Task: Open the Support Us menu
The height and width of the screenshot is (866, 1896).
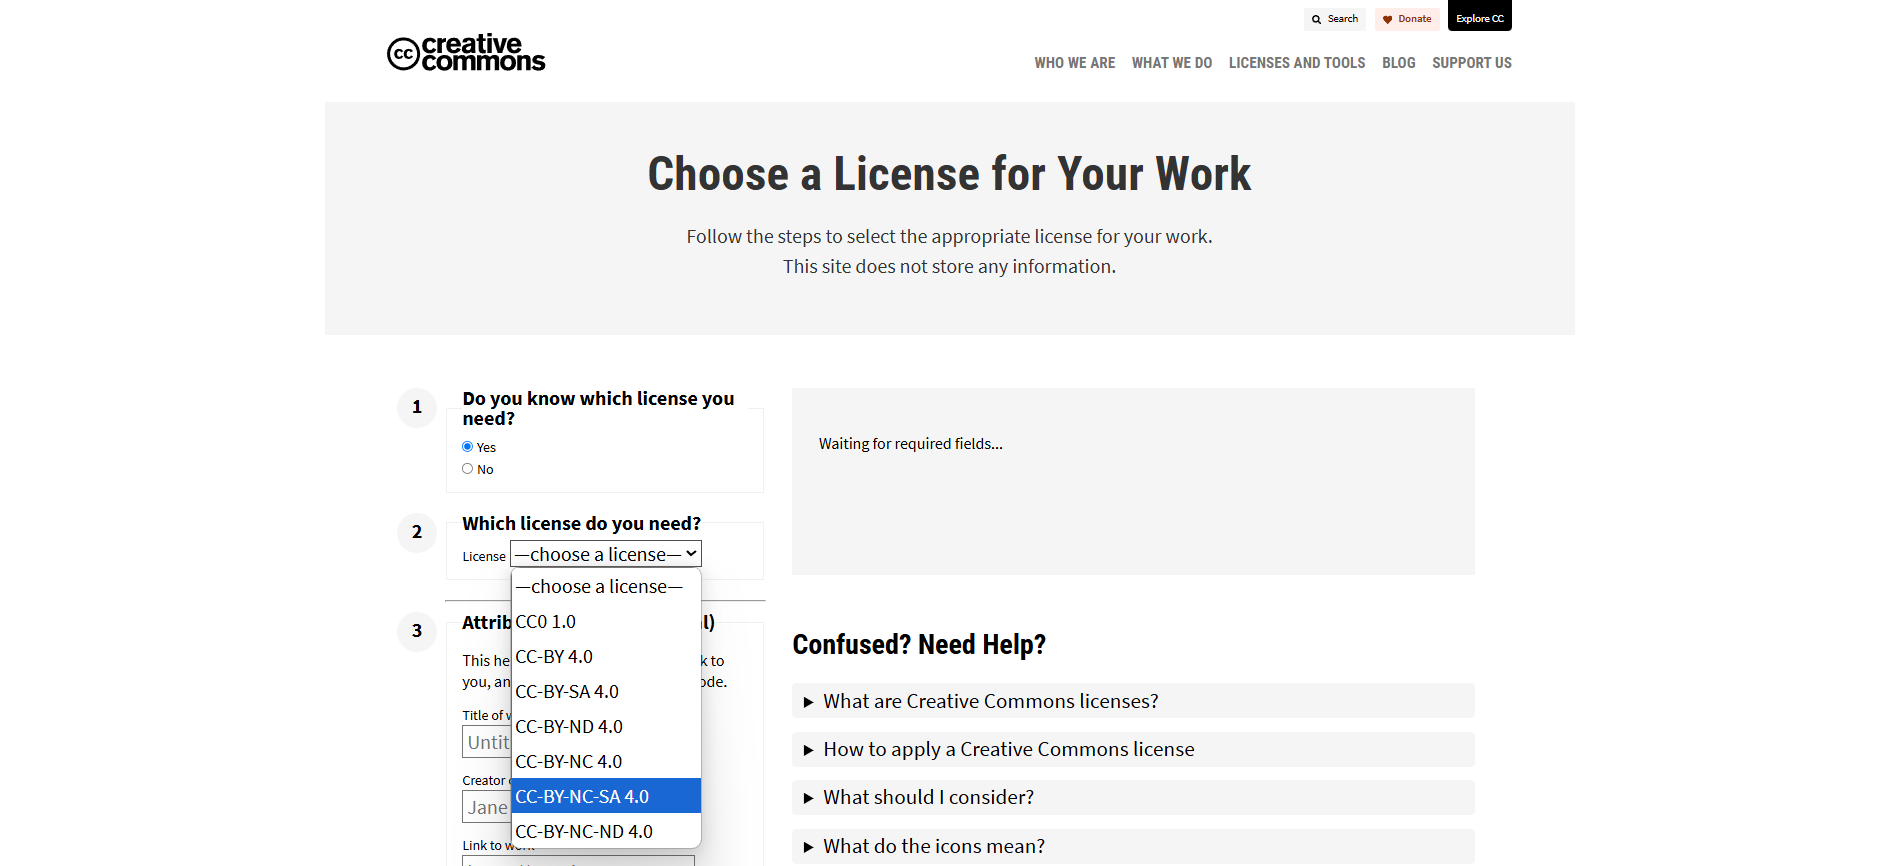Action: 1472,63
